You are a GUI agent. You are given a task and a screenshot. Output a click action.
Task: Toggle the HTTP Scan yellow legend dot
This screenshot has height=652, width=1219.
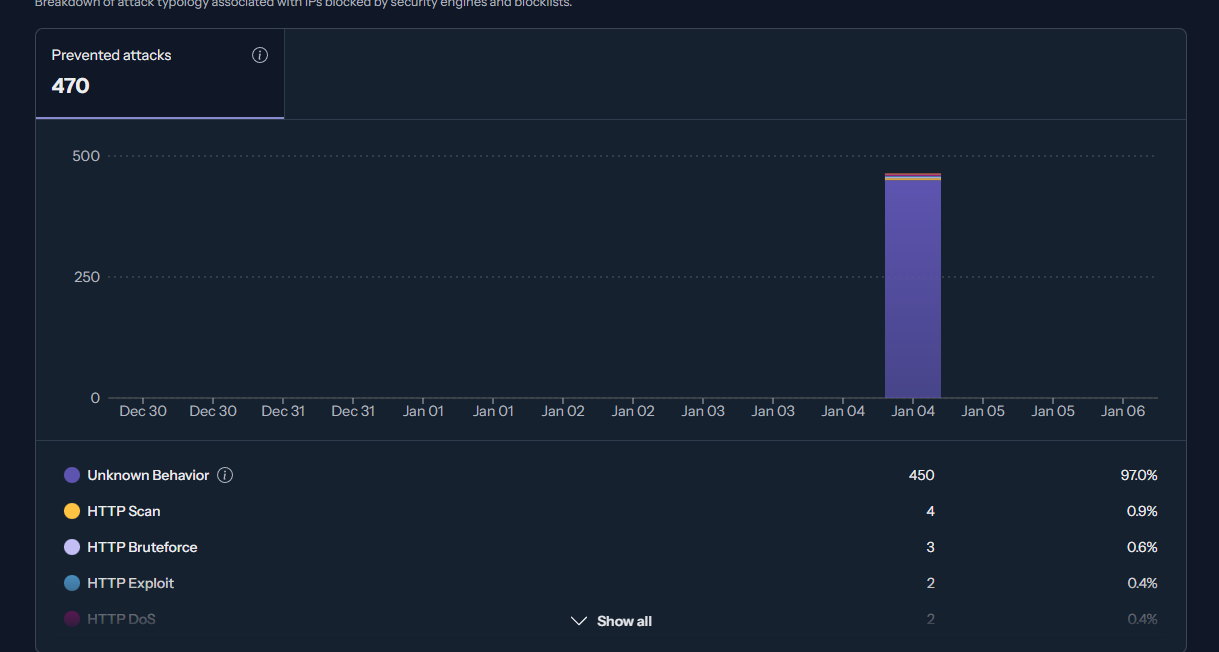point(72,511)
